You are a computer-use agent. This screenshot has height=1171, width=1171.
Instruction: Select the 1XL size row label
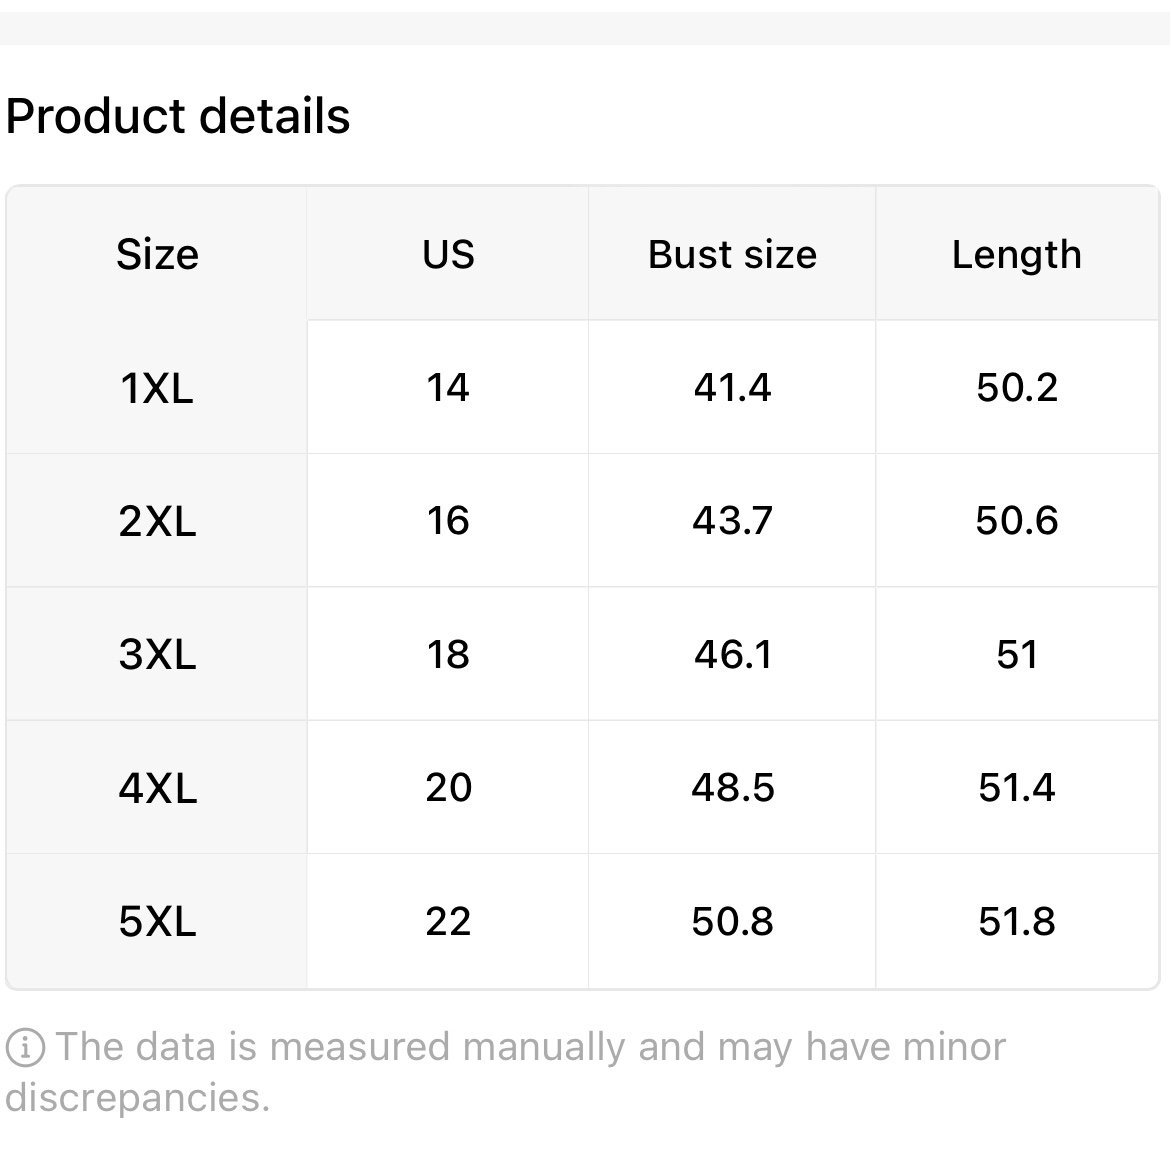click(x=157, y=388)
